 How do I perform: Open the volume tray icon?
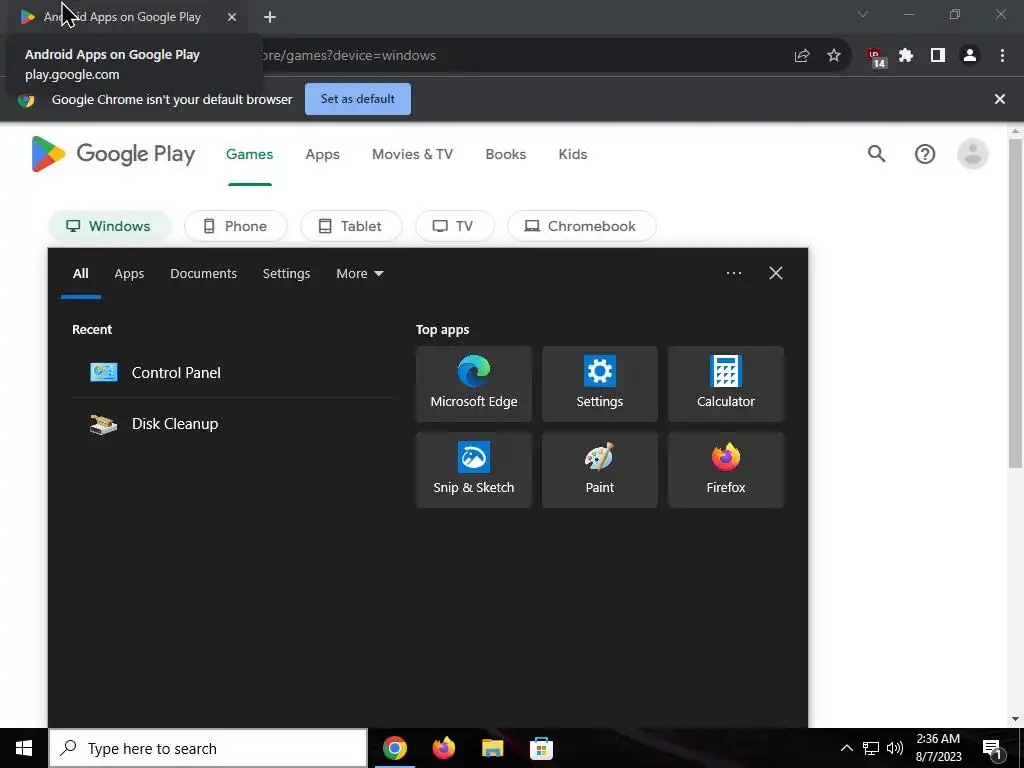click(x=895, y=748)
